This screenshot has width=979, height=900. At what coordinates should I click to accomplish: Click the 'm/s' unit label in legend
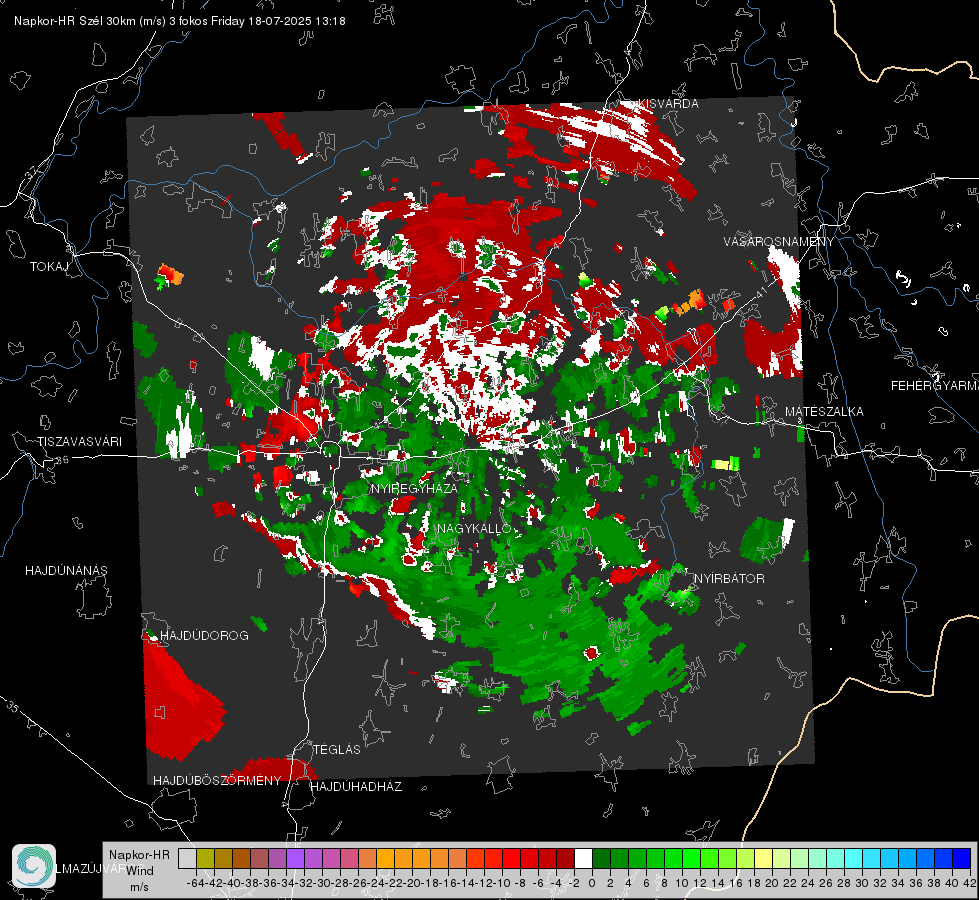coord(139,887)
